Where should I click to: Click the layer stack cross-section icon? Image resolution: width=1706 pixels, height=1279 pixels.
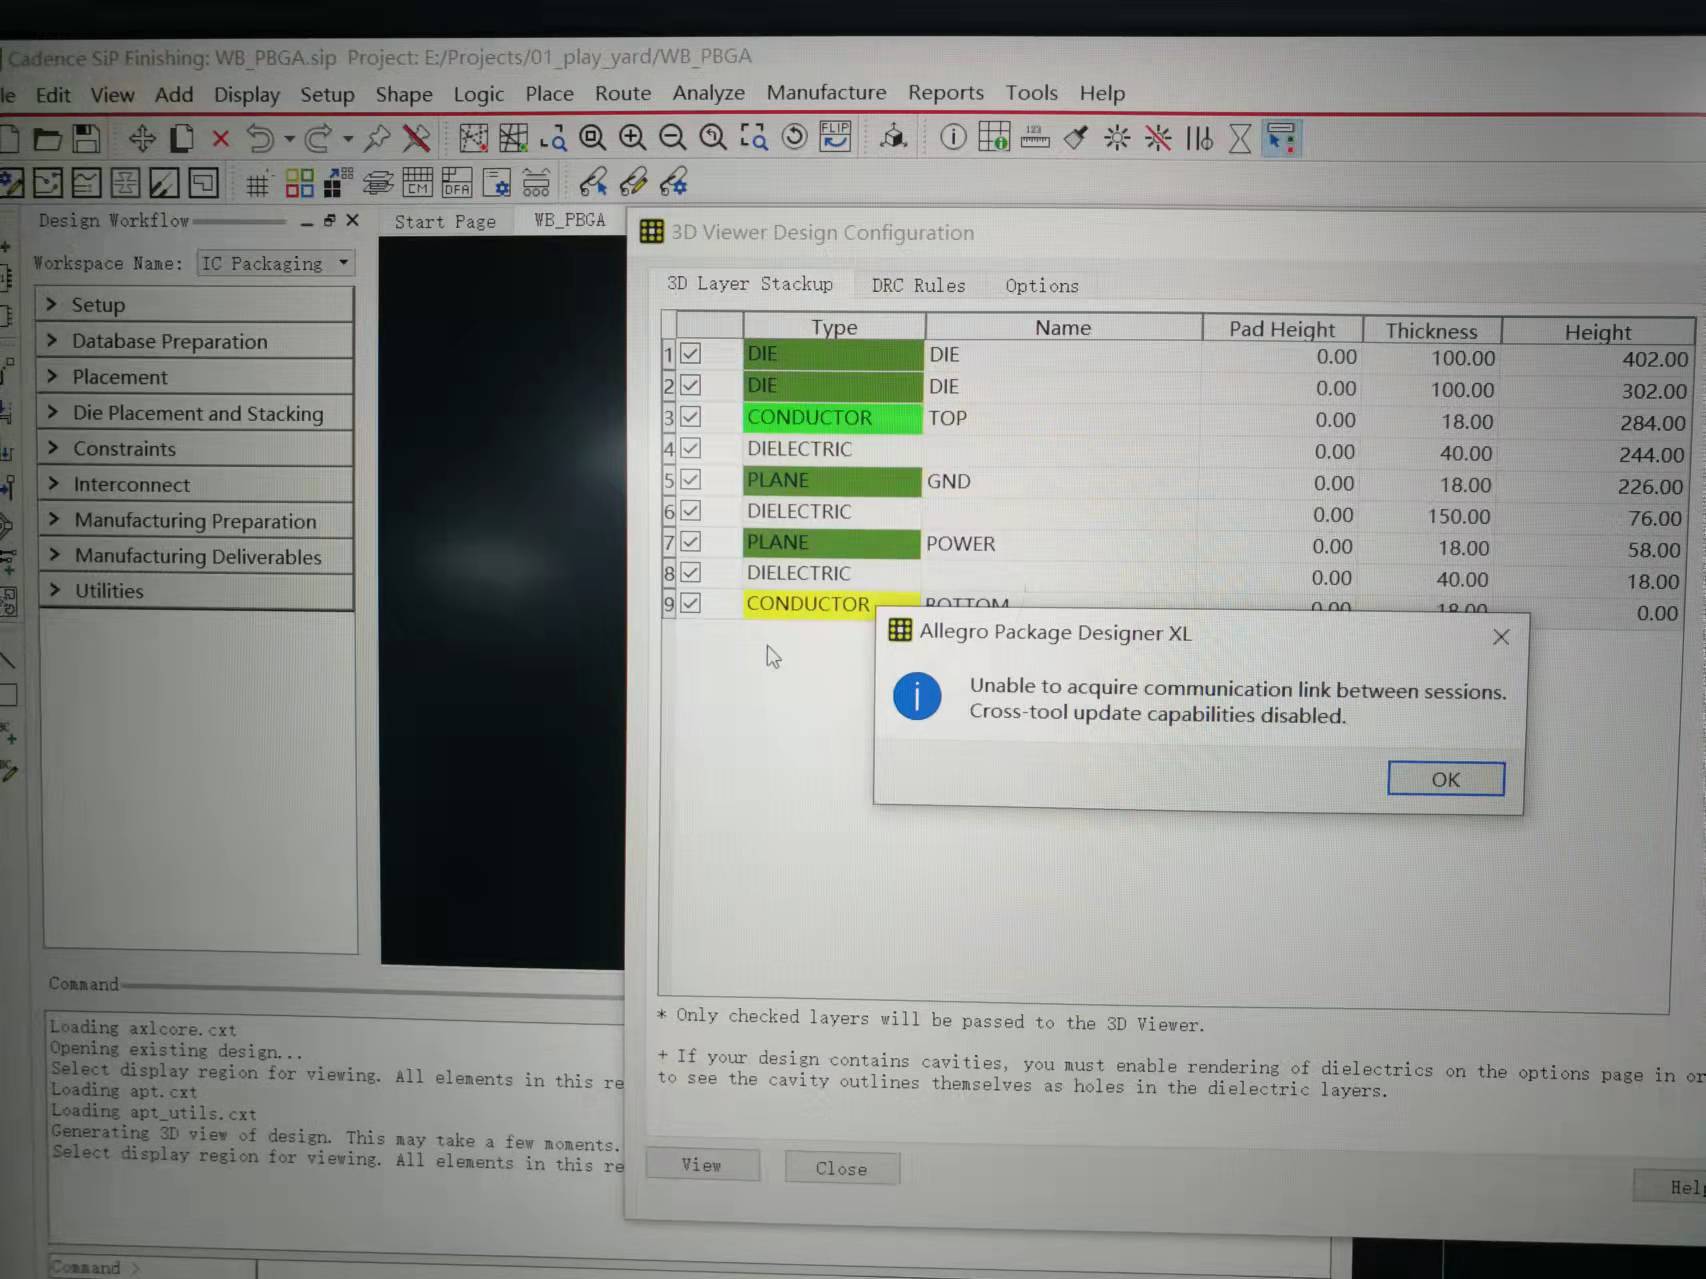click(x=377, y=183)
